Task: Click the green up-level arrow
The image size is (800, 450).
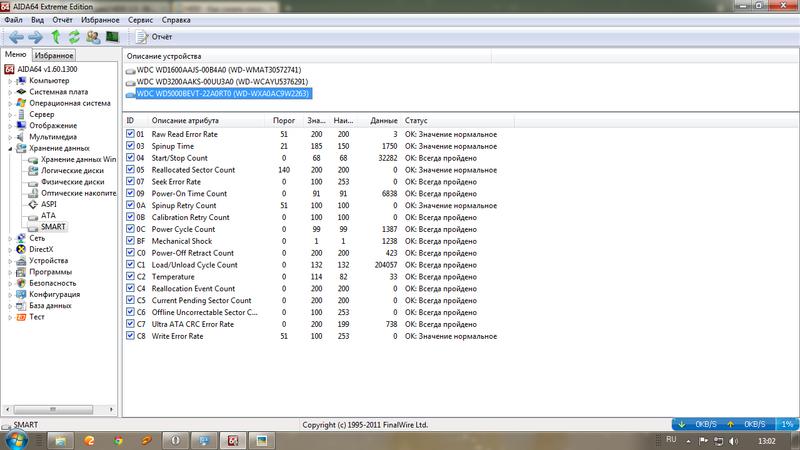Action: pyautogui.click(x=56, y=37)
